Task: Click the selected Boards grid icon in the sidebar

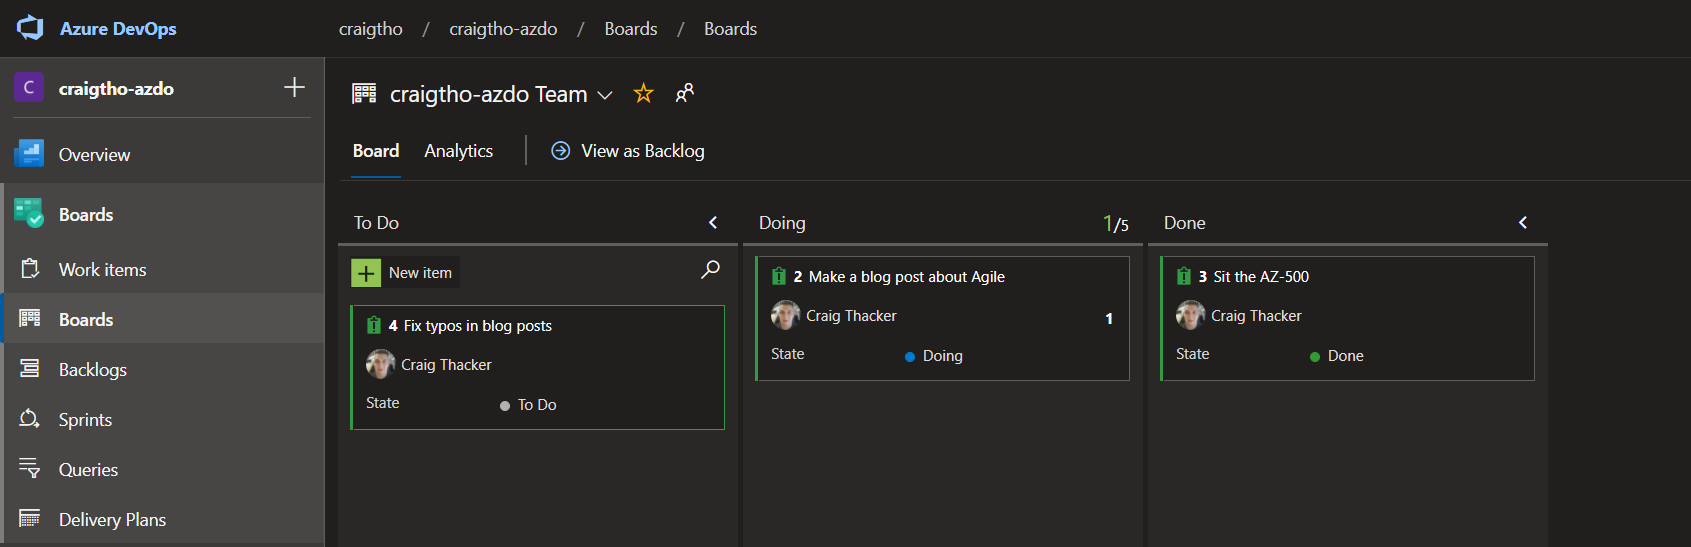Action: coord(30,318)
